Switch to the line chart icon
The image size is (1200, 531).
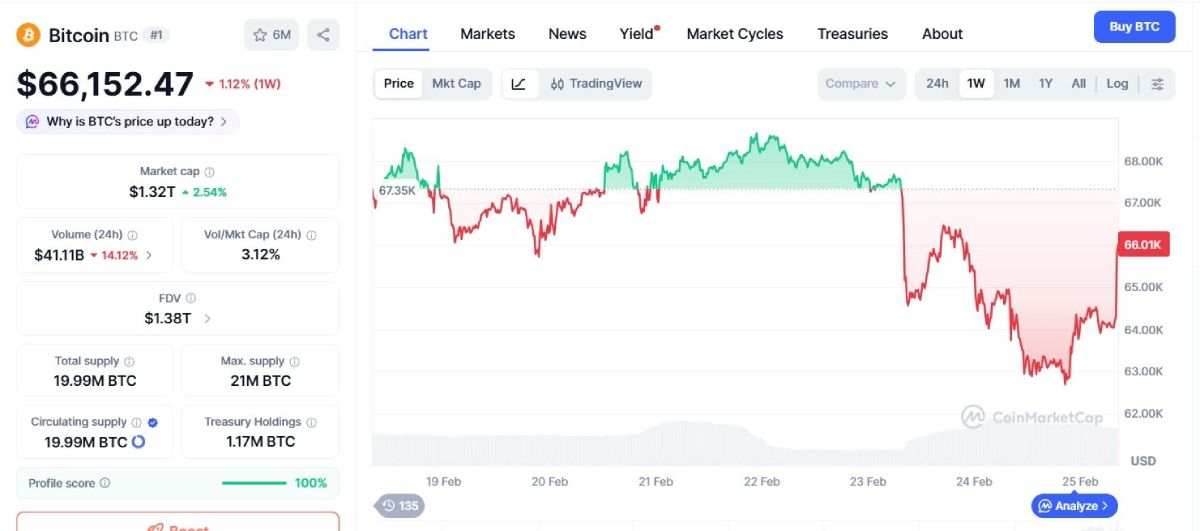(x=519, y=84)
